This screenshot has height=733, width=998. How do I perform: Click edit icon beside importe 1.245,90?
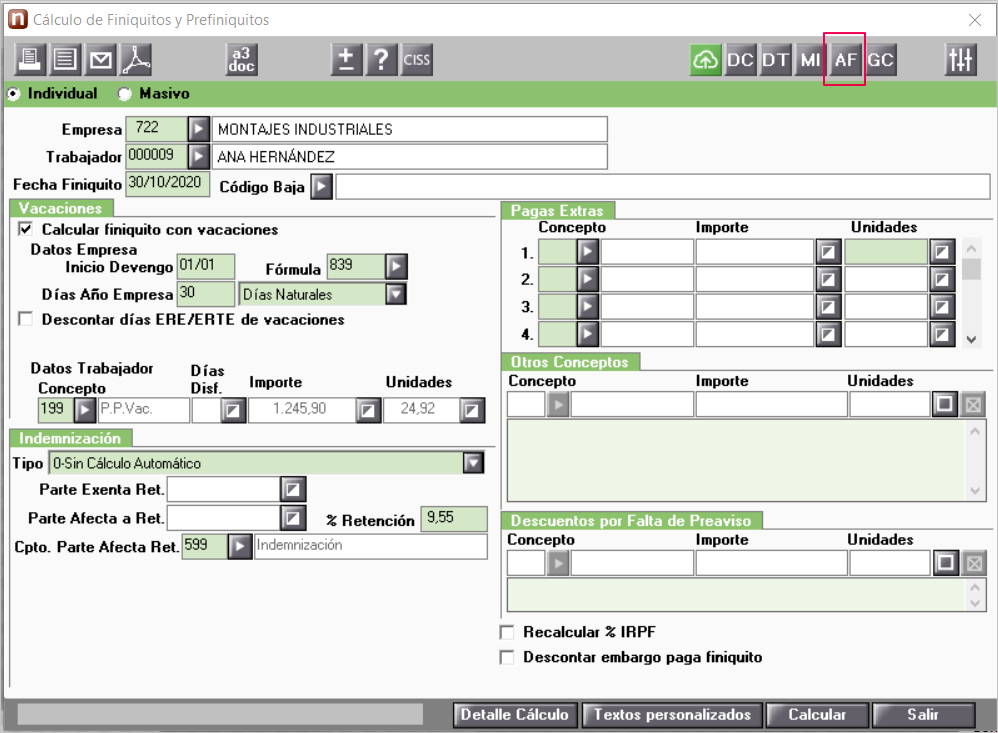(x=368, y=410)
